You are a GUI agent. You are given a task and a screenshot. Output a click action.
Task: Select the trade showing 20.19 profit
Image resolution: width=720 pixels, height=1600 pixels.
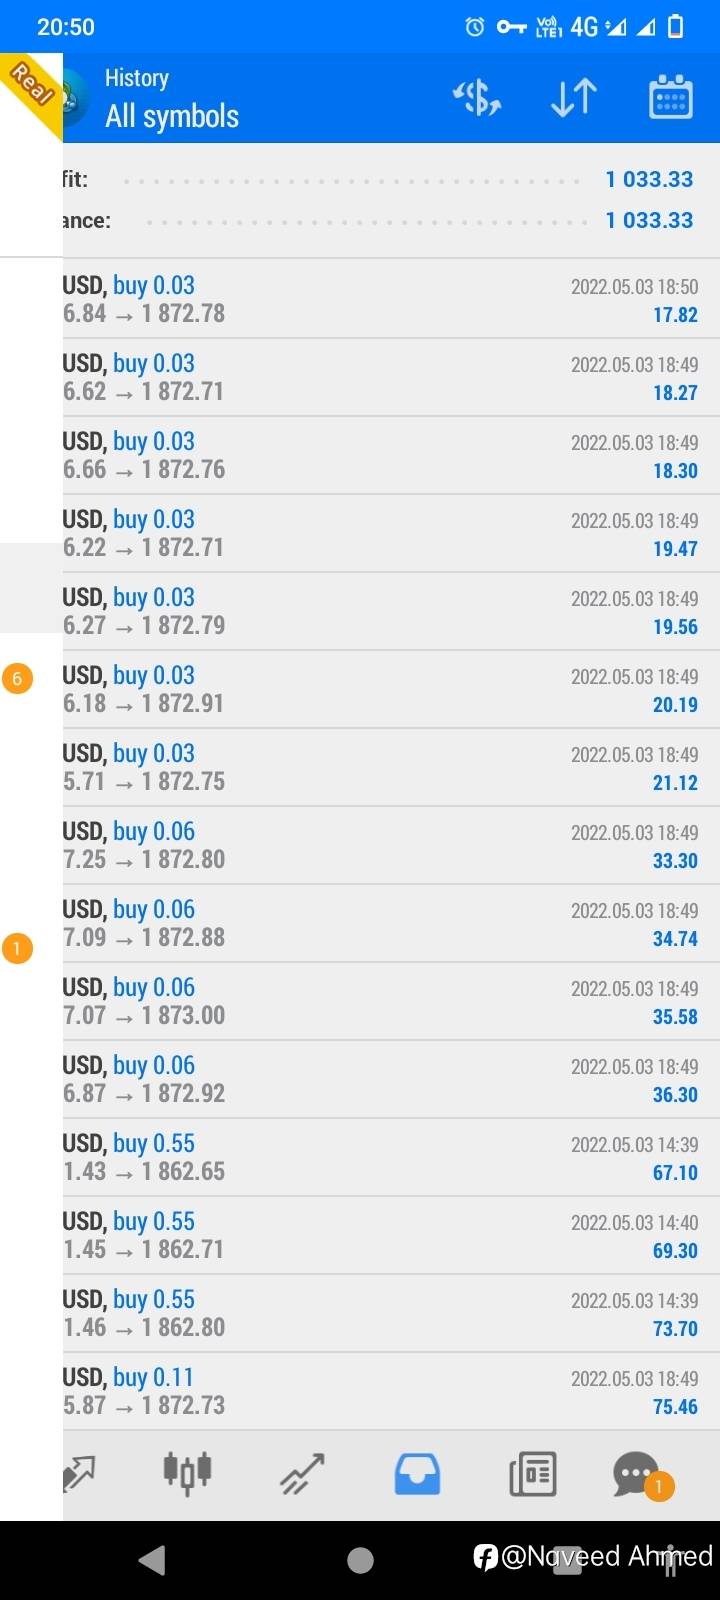(390, 689)
